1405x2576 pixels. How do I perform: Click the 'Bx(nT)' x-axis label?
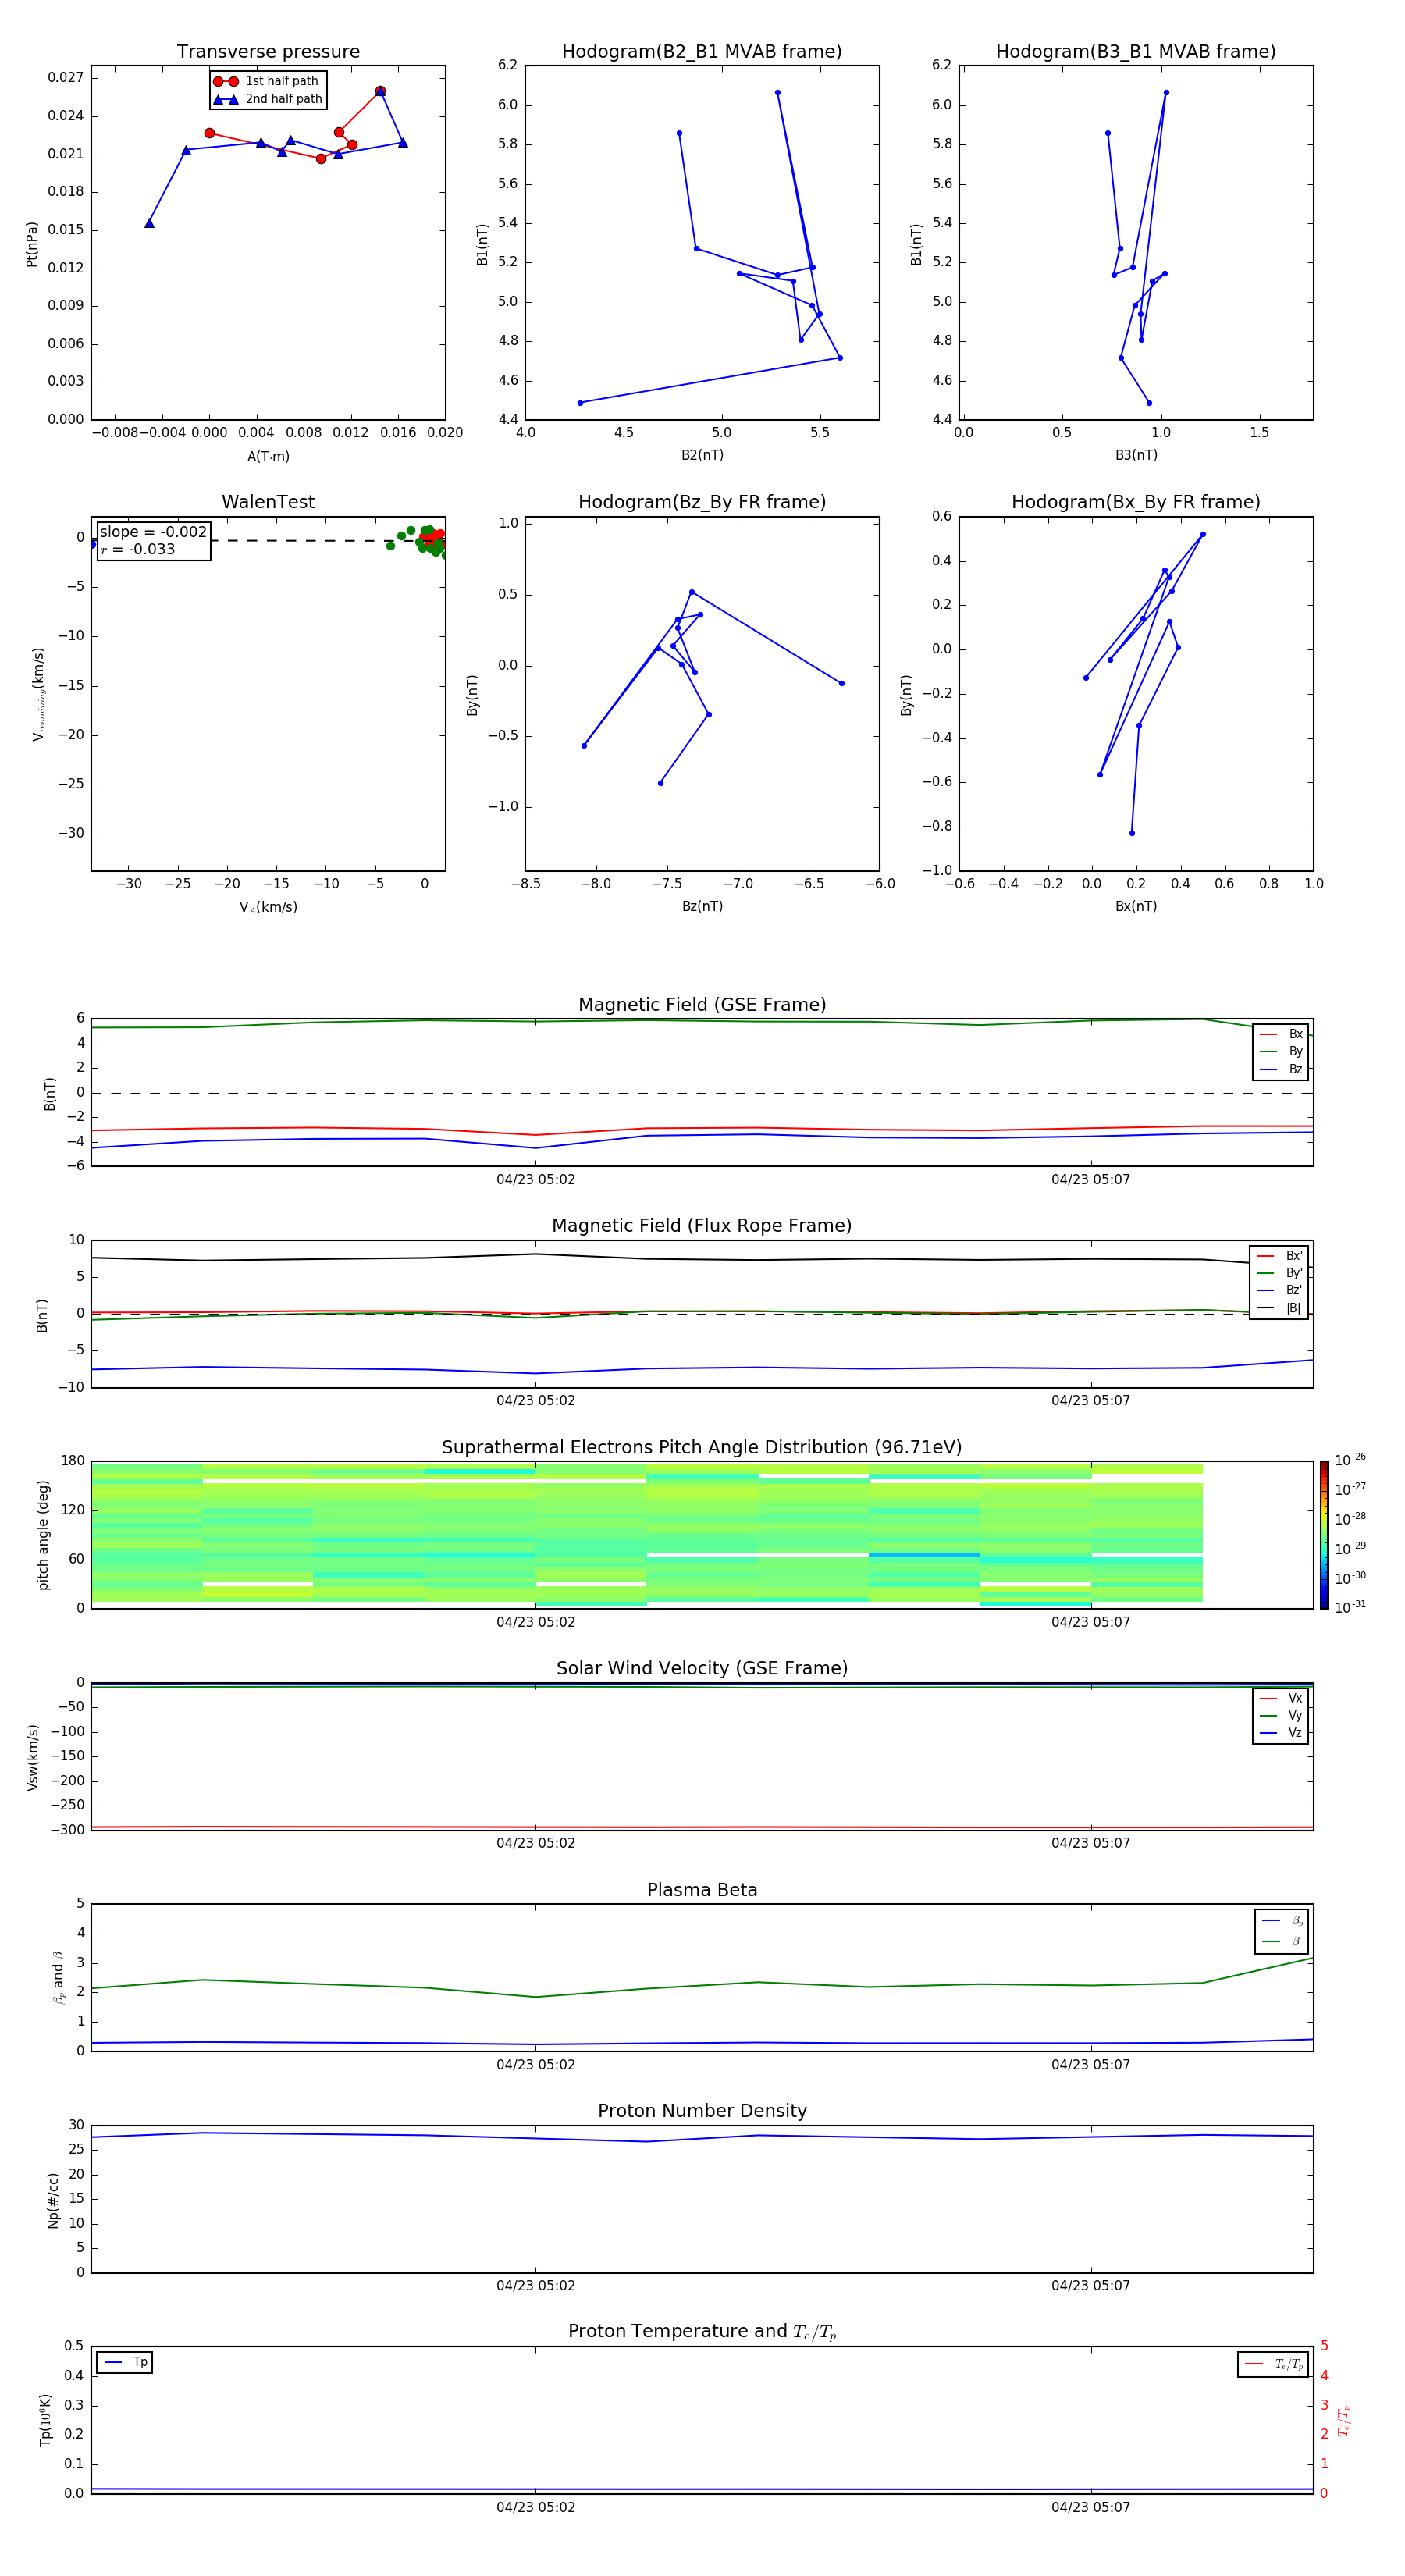[x=1136, y=906]
